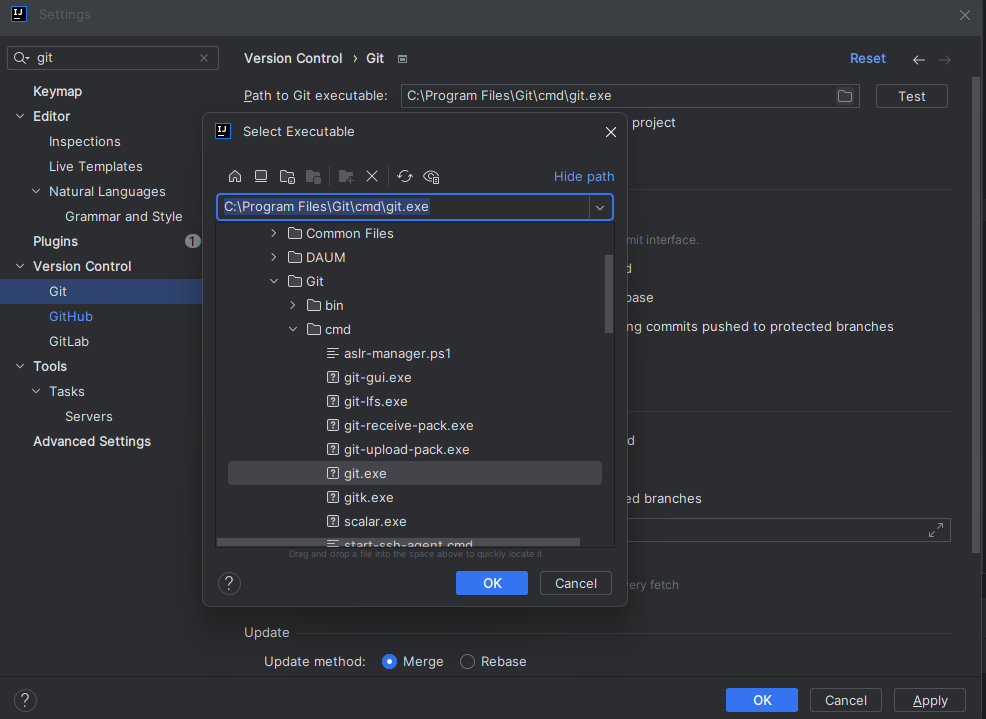Screen dimensions: 986x719
Task: Open Live Templates settings
Action: click(x=96, y=167)
